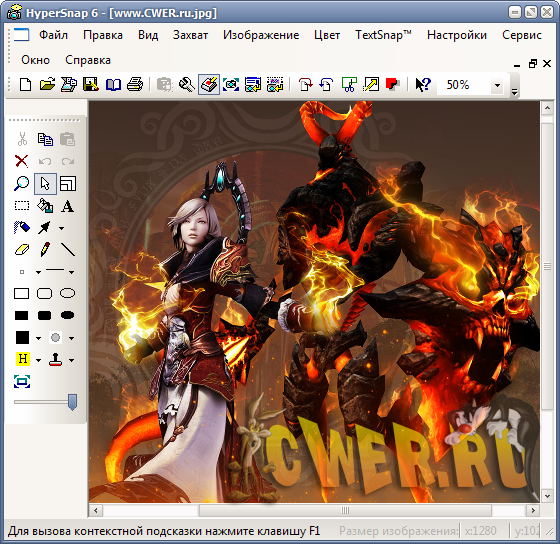This screenshot has width=560, height=544.
Task: Open file with folder toolbar icon
Action: pos(47,85)
